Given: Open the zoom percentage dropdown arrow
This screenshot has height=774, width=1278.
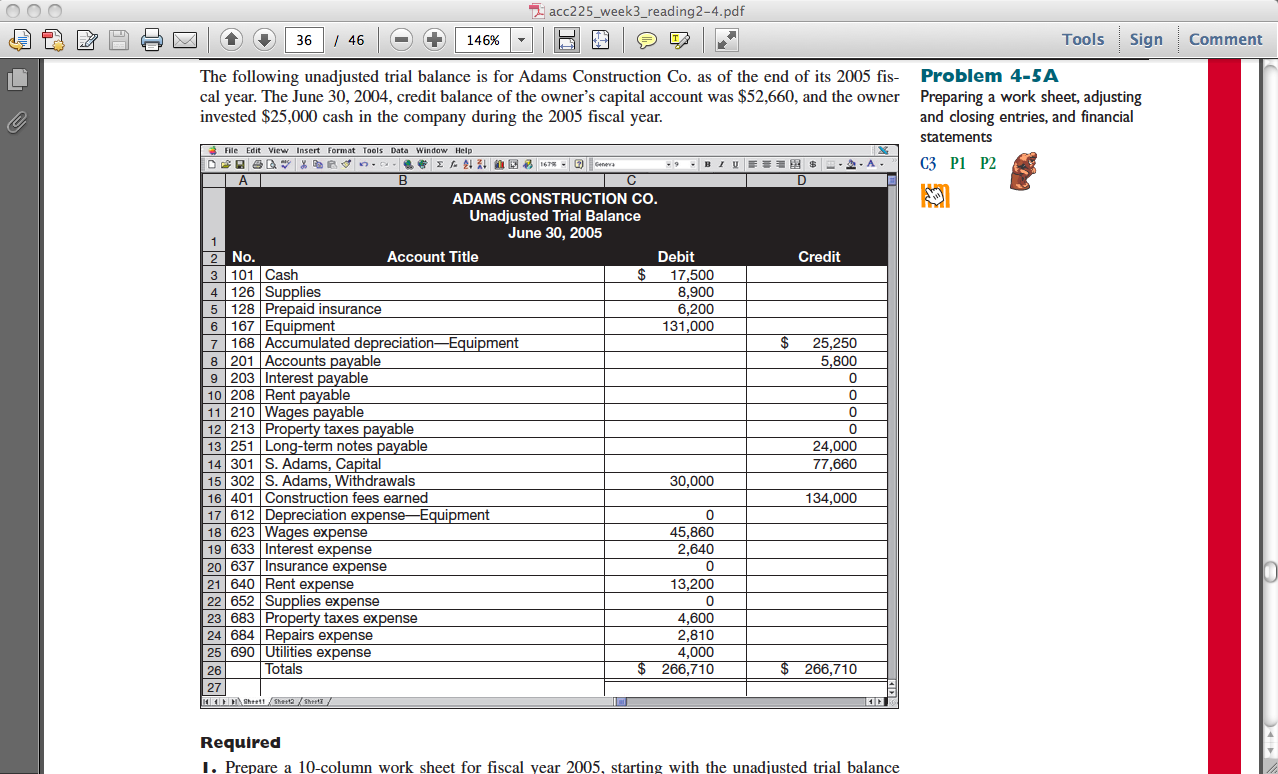Looking at the screenshot, I should [x=522, y=39].
